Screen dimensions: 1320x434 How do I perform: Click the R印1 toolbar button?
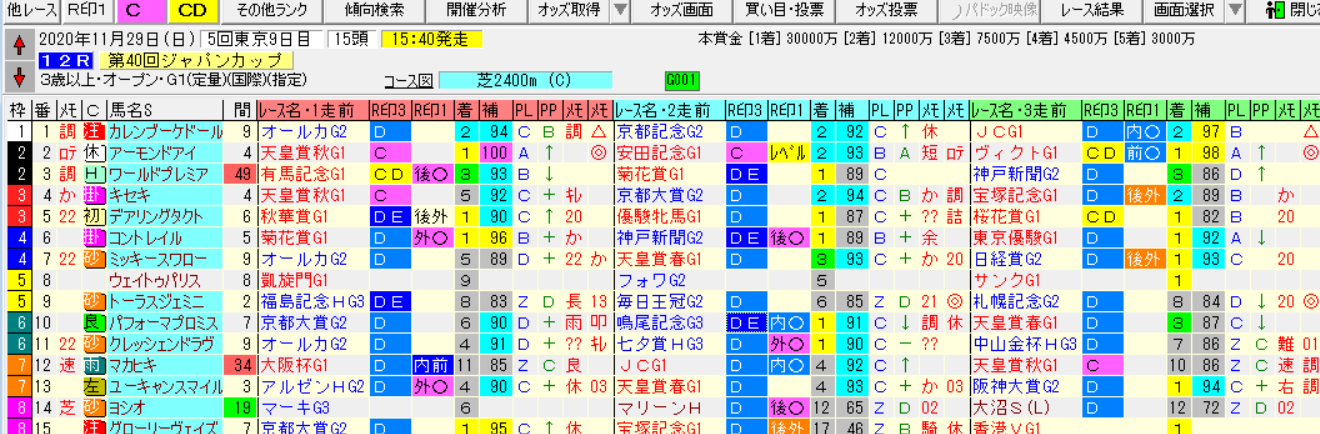click(x=86, y=11)
